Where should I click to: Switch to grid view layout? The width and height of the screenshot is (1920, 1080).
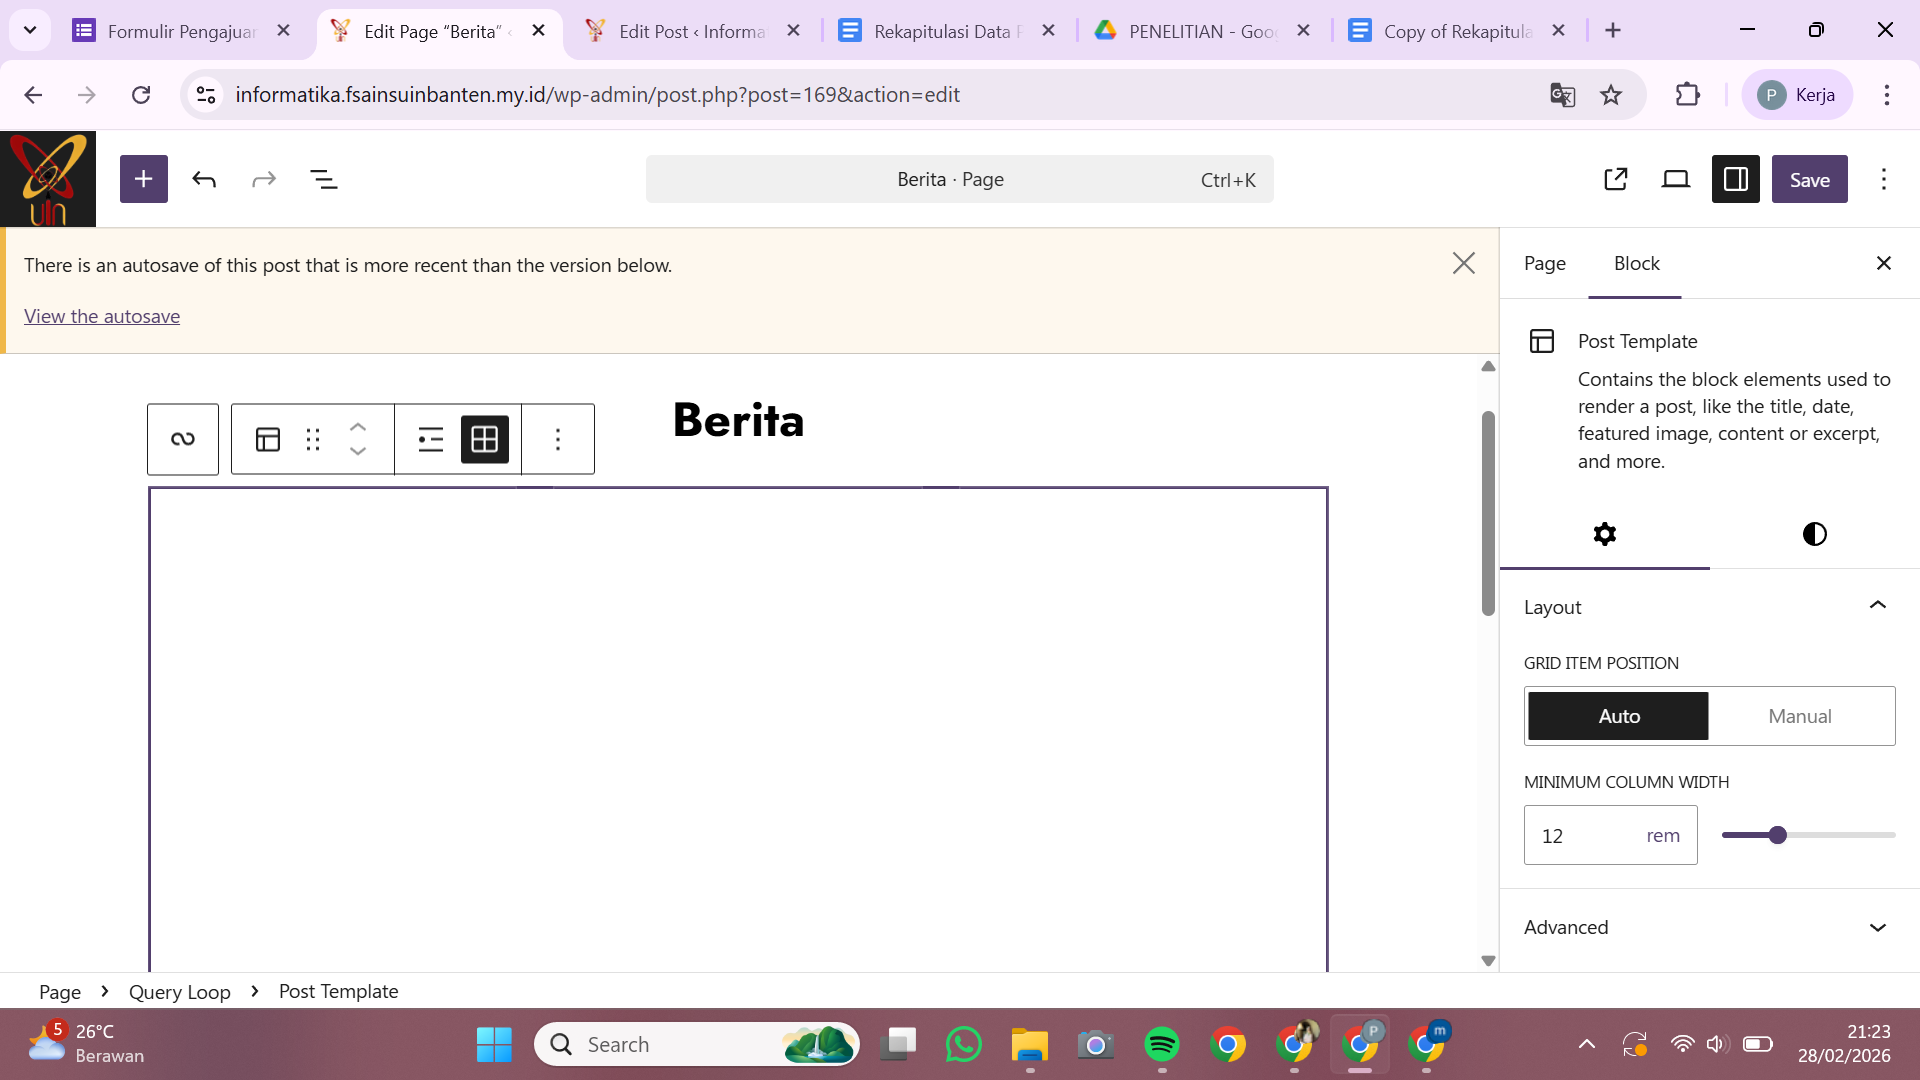click(x=485, y=439)
